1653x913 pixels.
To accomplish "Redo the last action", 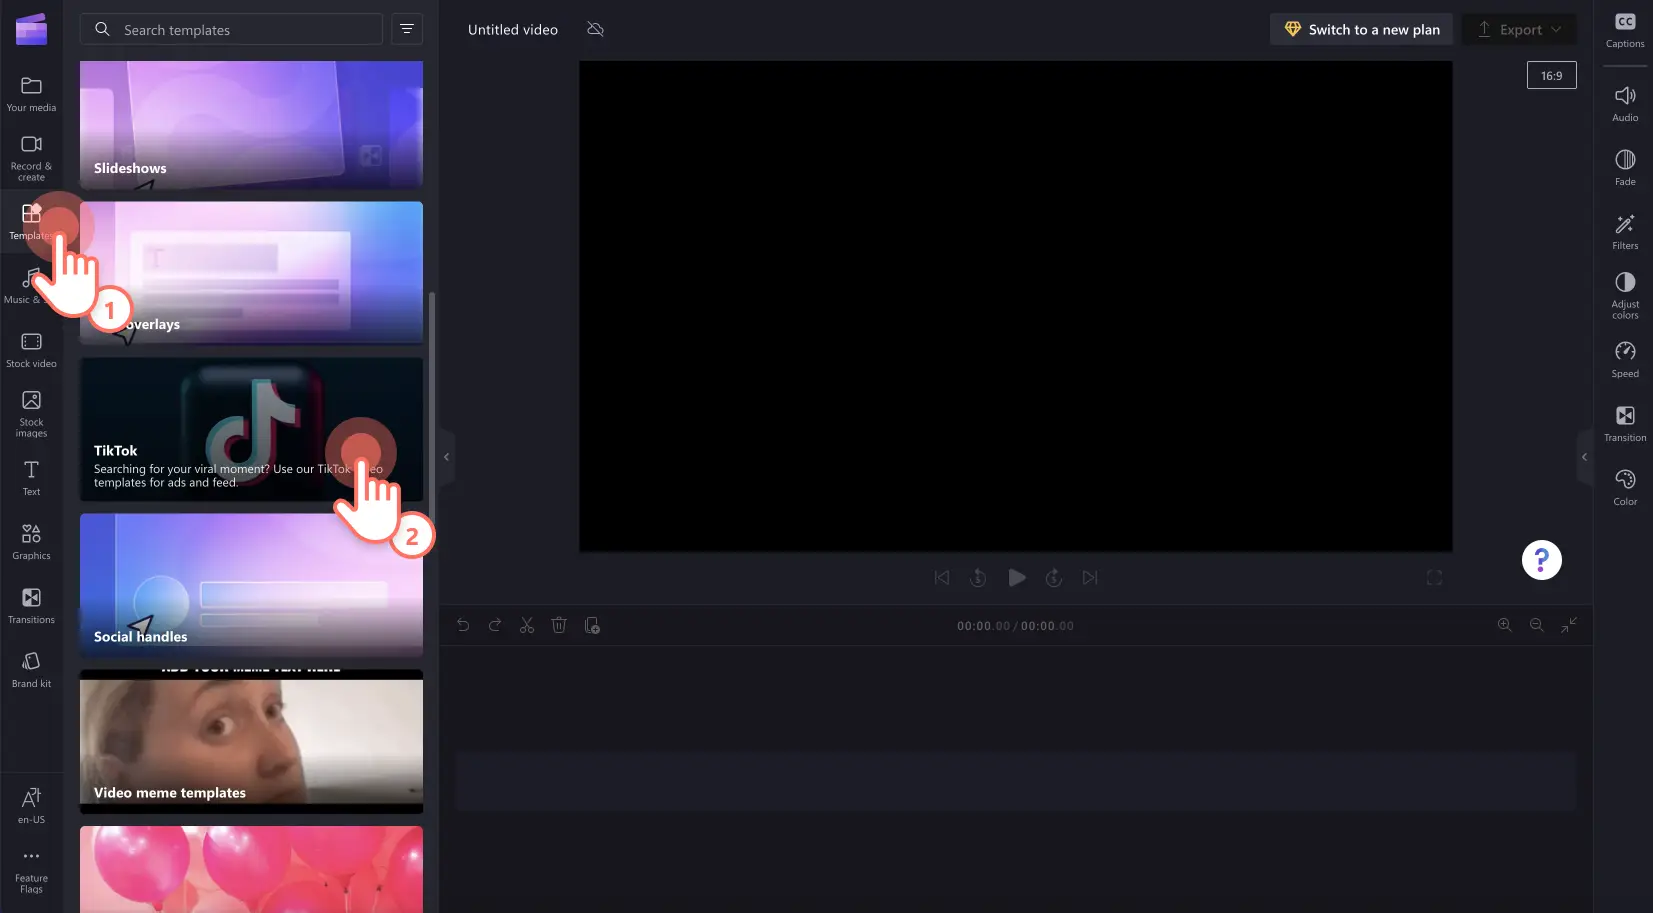I will pos(495,625).
